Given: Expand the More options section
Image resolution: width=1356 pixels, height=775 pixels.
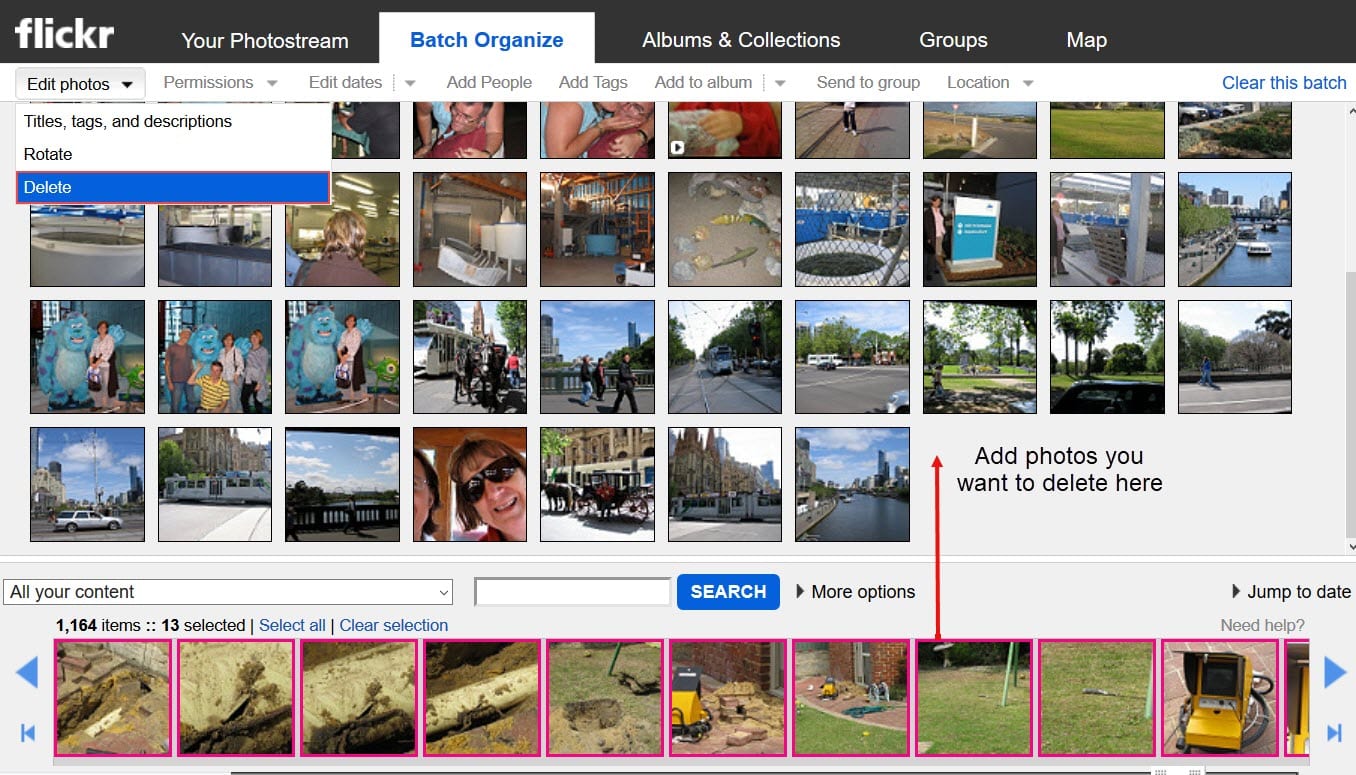Looking at the screenshot, I should 863,591.
